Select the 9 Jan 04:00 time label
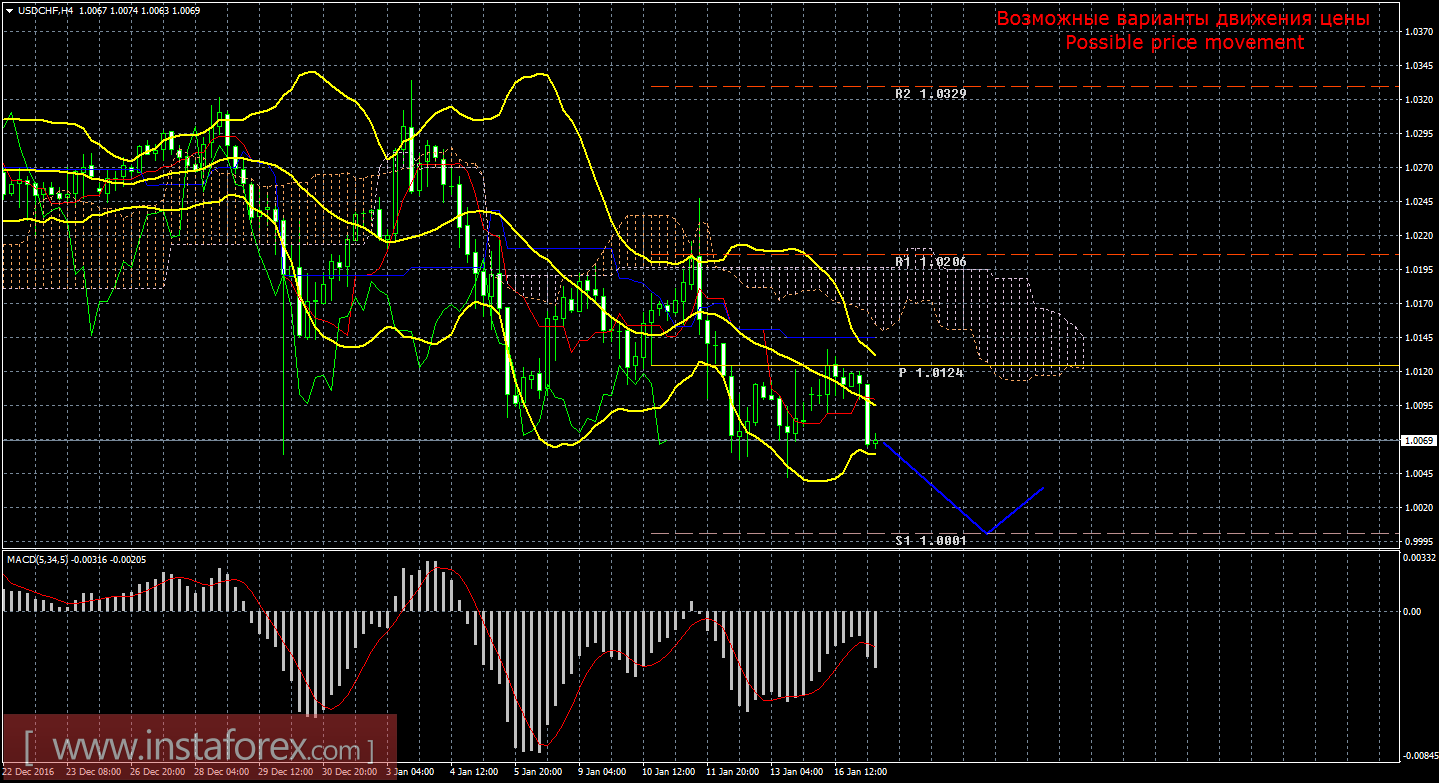The image size is (1439, 783). point(600,772)
